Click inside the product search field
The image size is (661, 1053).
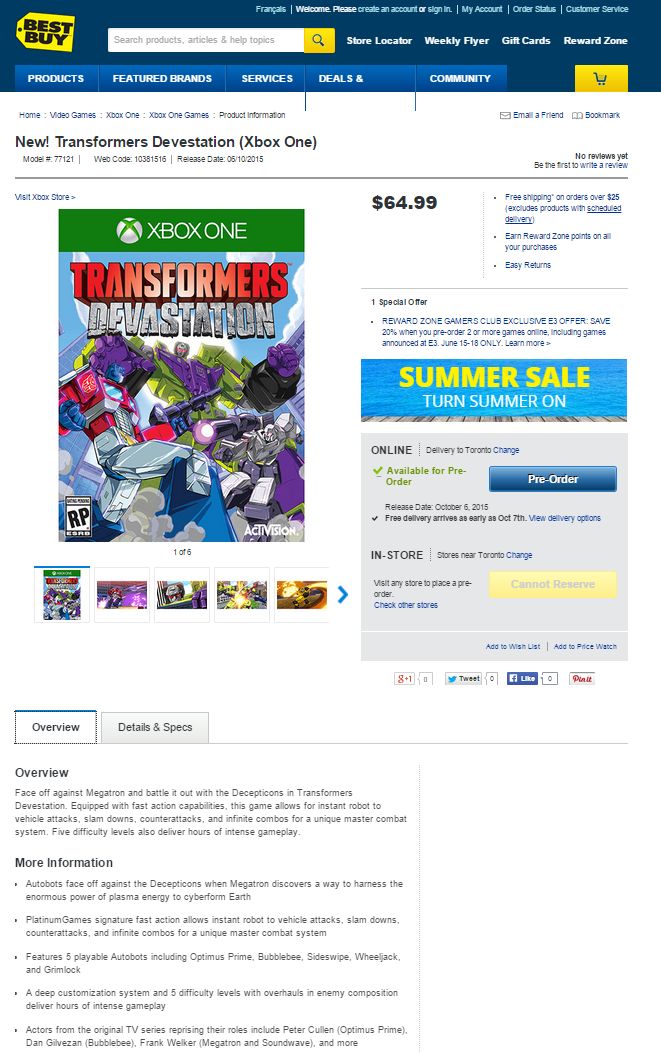(x=206, y=40)
